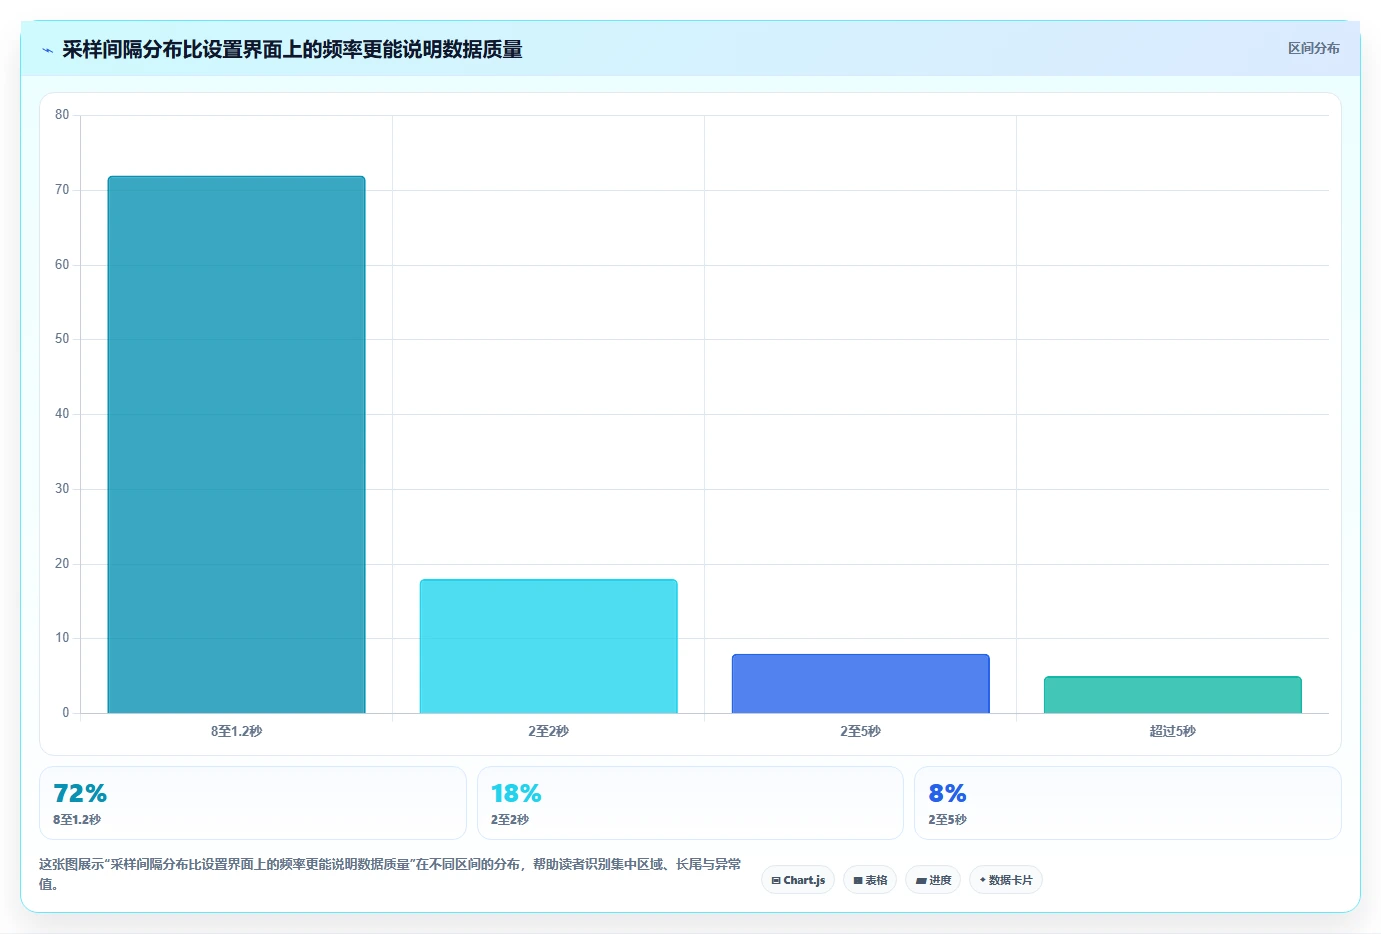
Task: Click the y-axis value 60
Action: [62, 265]
